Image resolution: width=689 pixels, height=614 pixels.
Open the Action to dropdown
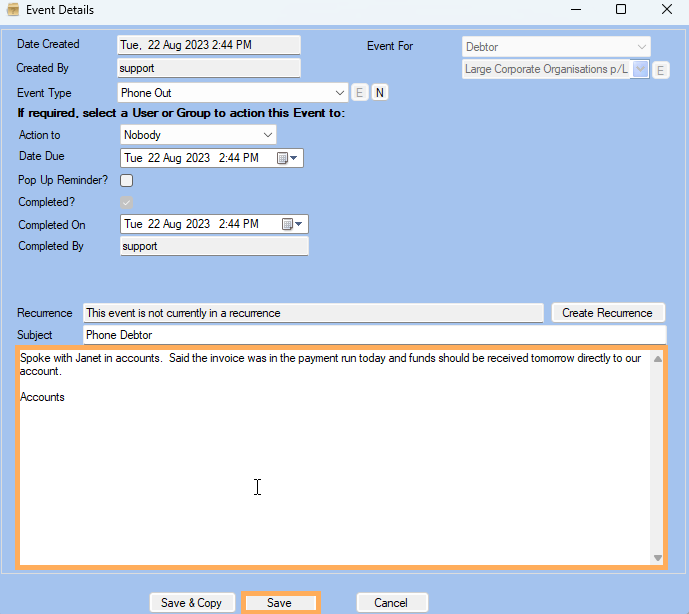267,135
